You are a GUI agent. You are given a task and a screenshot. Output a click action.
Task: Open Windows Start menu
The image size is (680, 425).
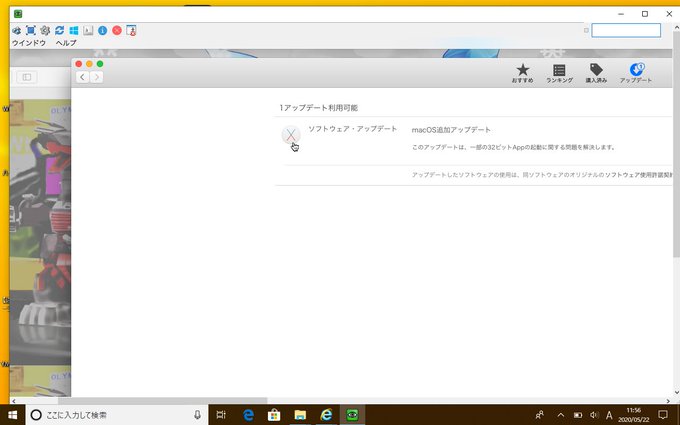[13, 415]
